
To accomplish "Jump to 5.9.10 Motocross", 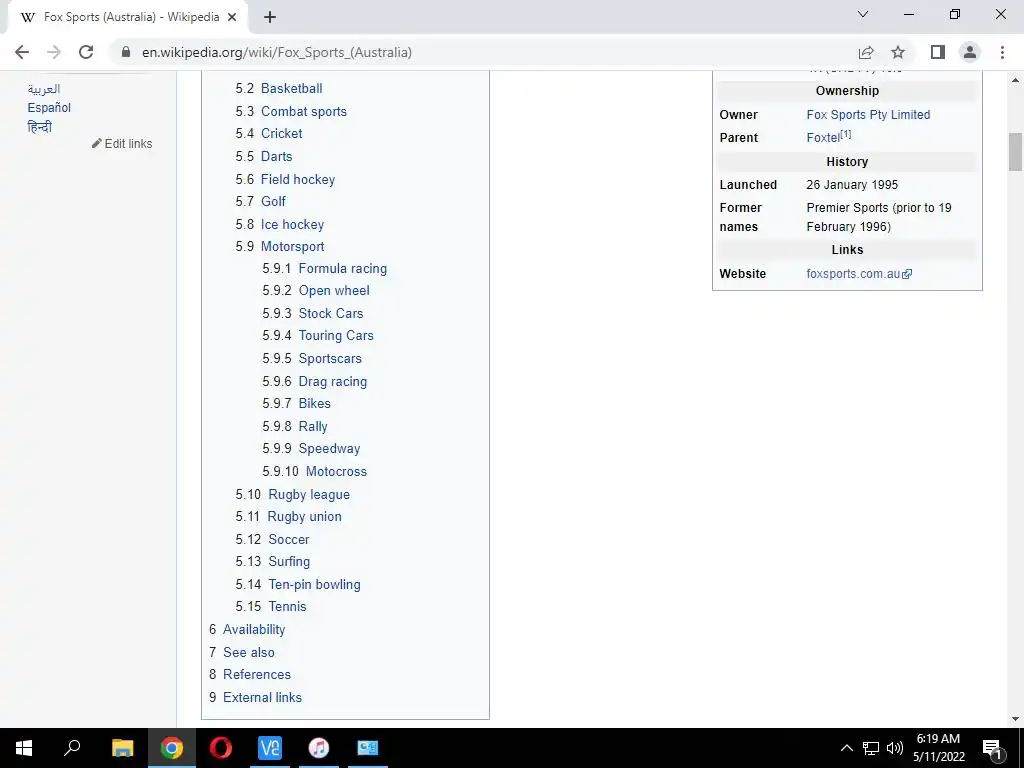I will click(336, 472).
